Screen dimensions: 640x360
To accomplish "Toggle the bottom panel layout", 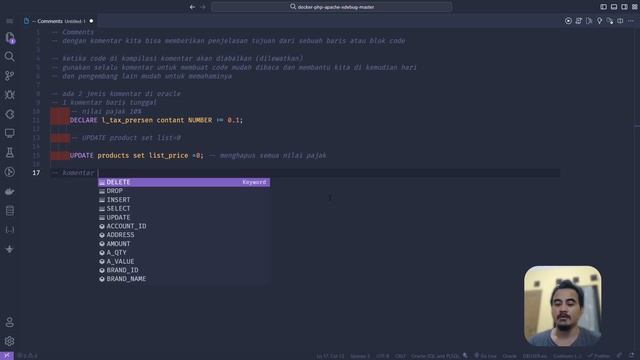I will point(614,7).
